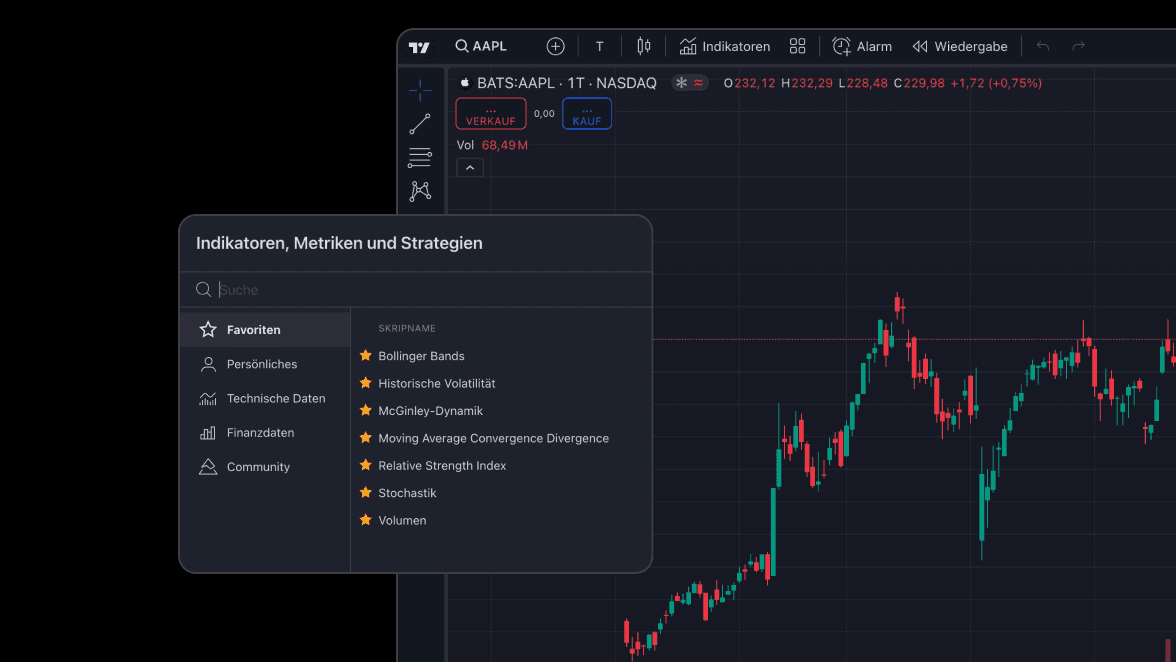
Task: Select the trend line drawing tool
Action: [420, 123]
